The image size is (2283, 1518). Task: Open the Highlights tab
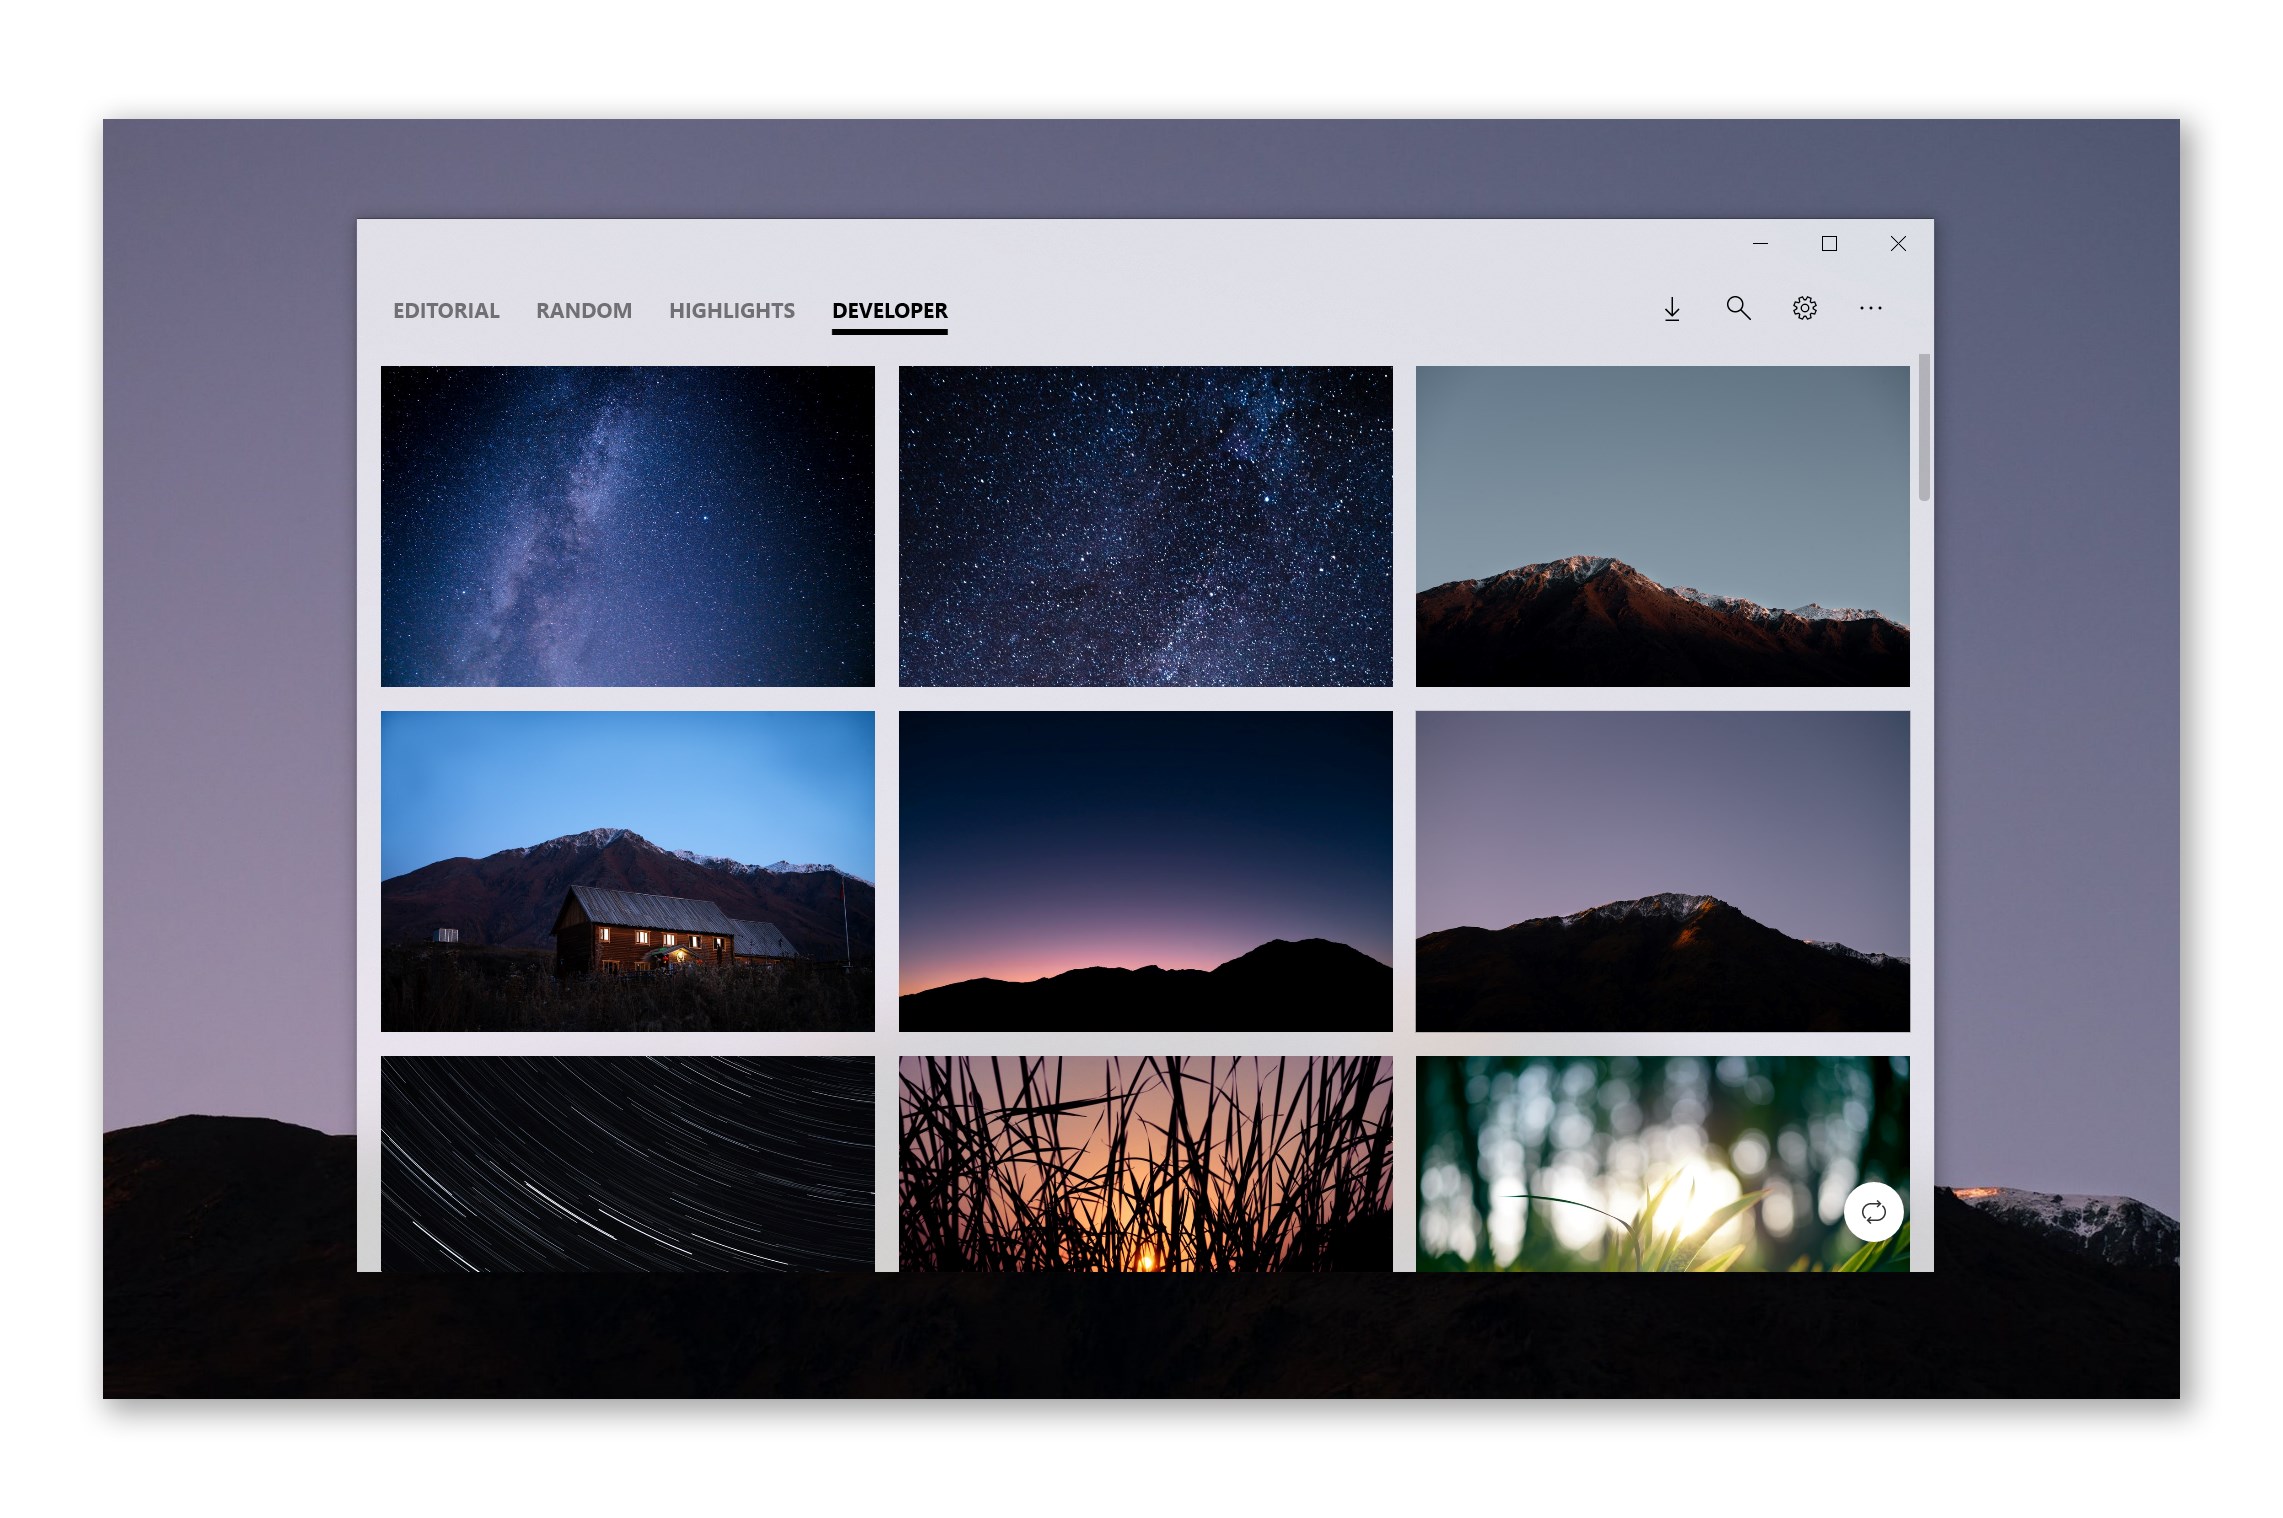(732, 311)
